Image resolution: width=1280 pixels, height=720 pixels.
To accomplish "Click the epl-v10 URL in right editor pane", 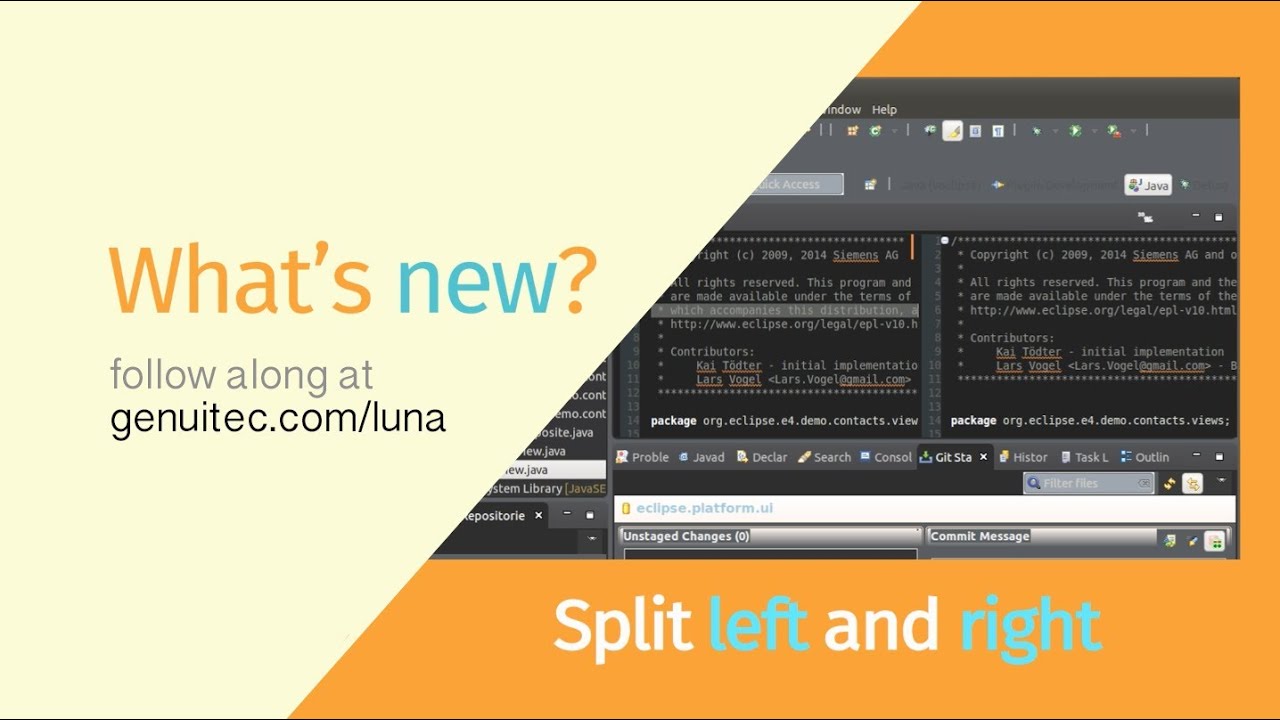I will 1104,311.
